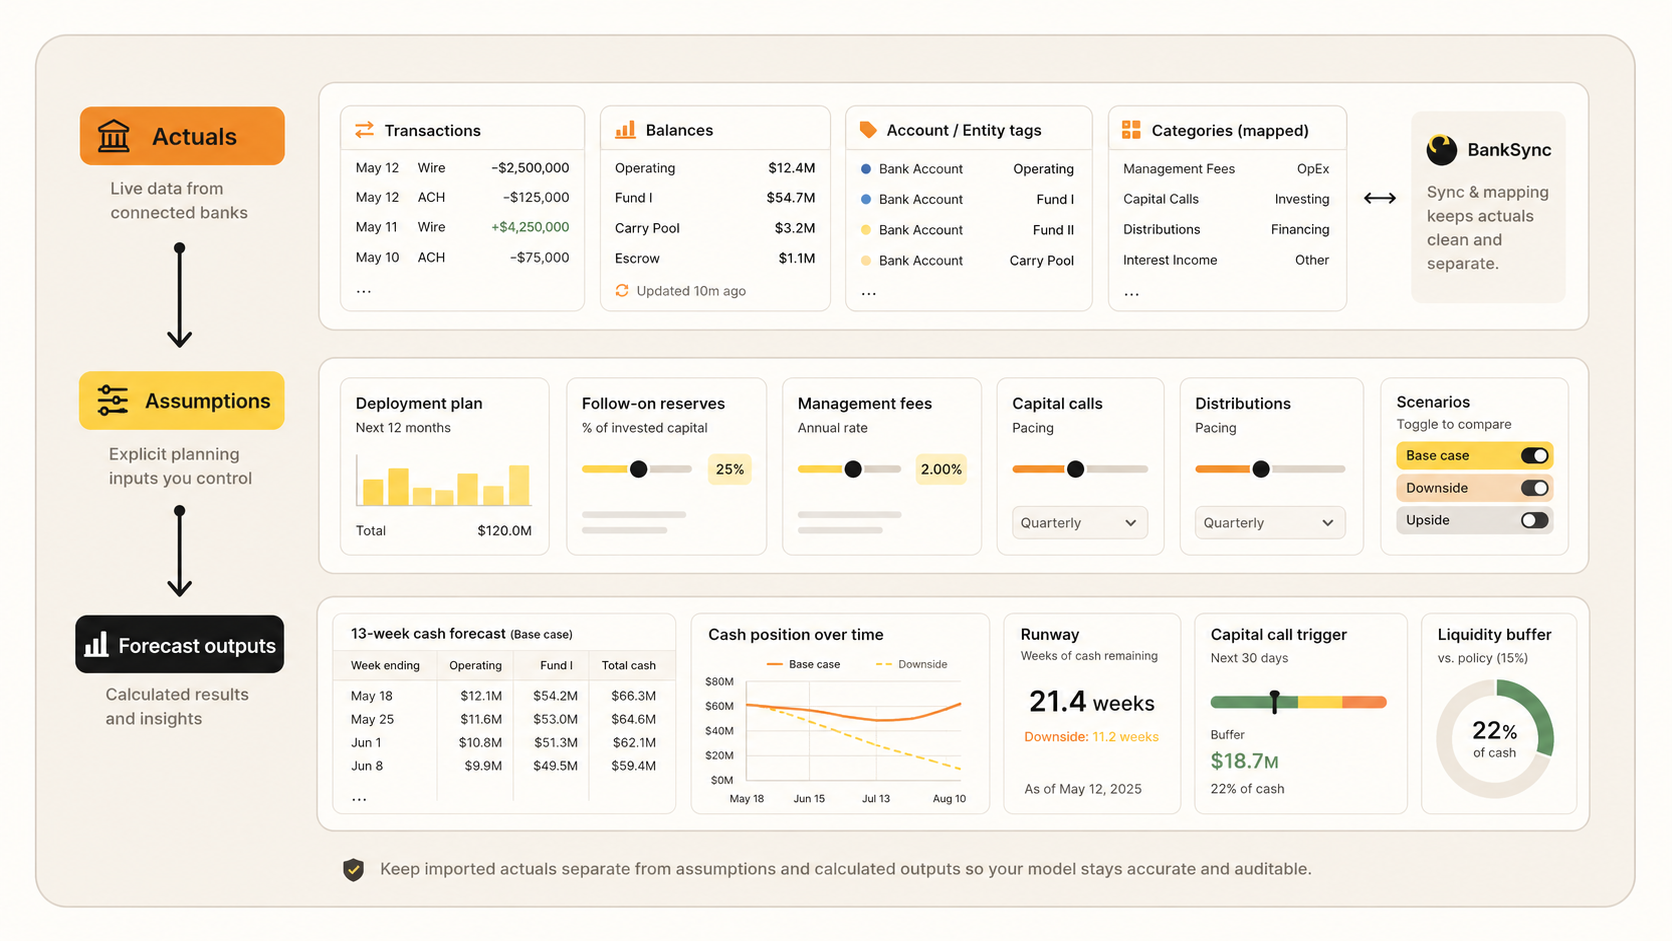
Task: Click the refresh icon beside Updated 10m ago
Action: [x=622, y=291]
